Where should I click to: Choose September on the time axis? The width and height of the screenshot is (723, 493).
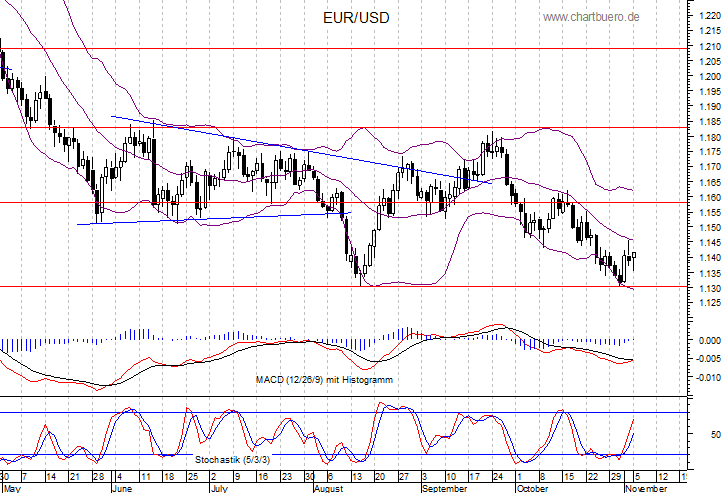tap(445, 489)
